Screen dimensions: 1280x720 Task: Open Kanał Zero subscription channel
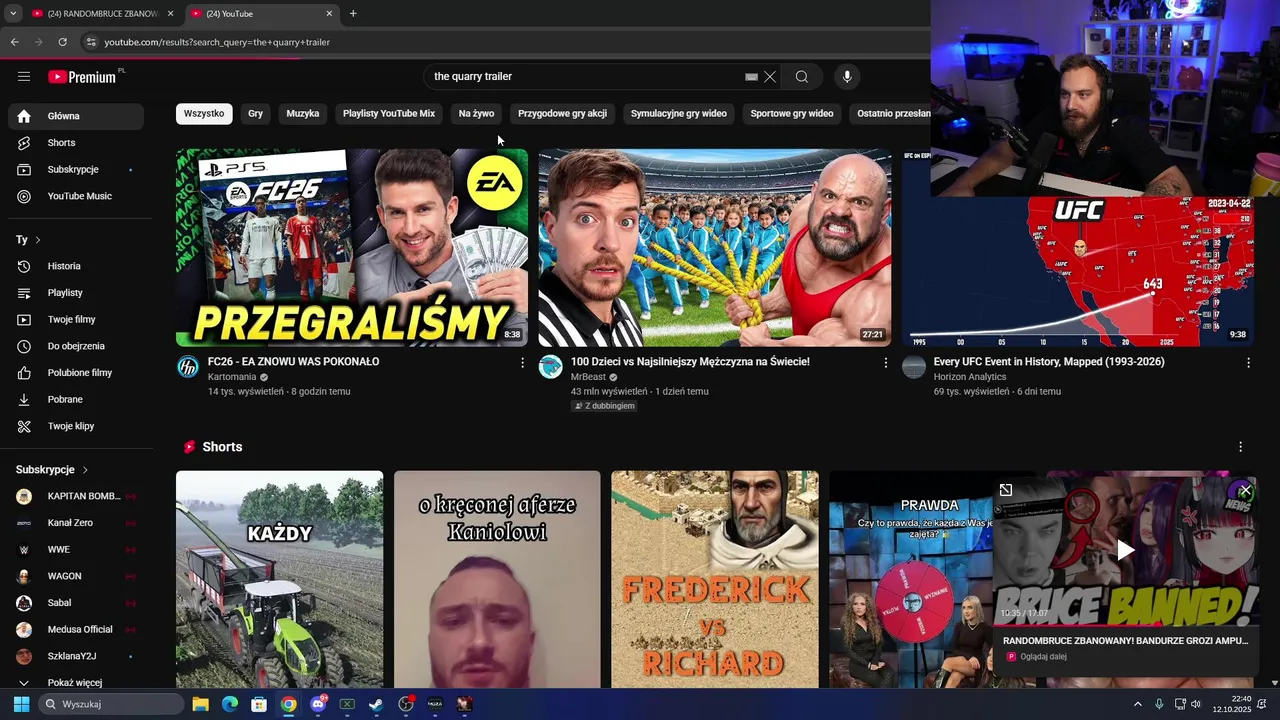[x=76, y=523]
